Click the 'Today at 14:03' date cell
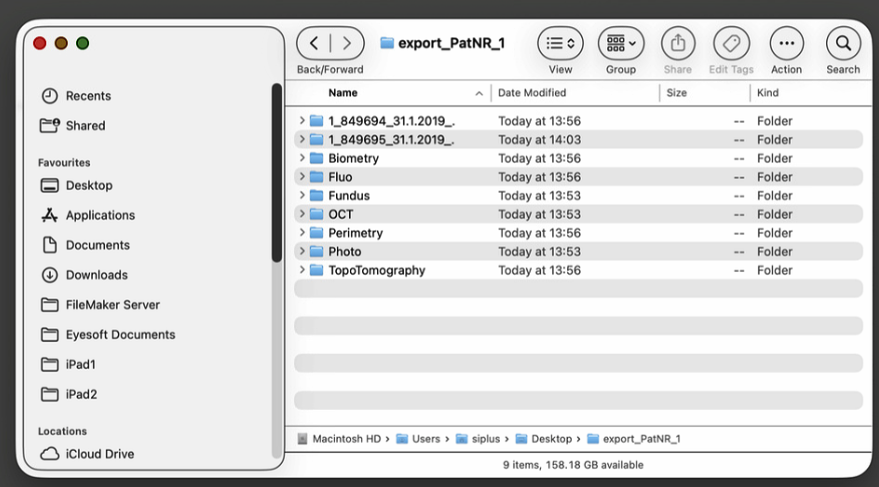Viewport: 879px width, 487px height. 539,140
